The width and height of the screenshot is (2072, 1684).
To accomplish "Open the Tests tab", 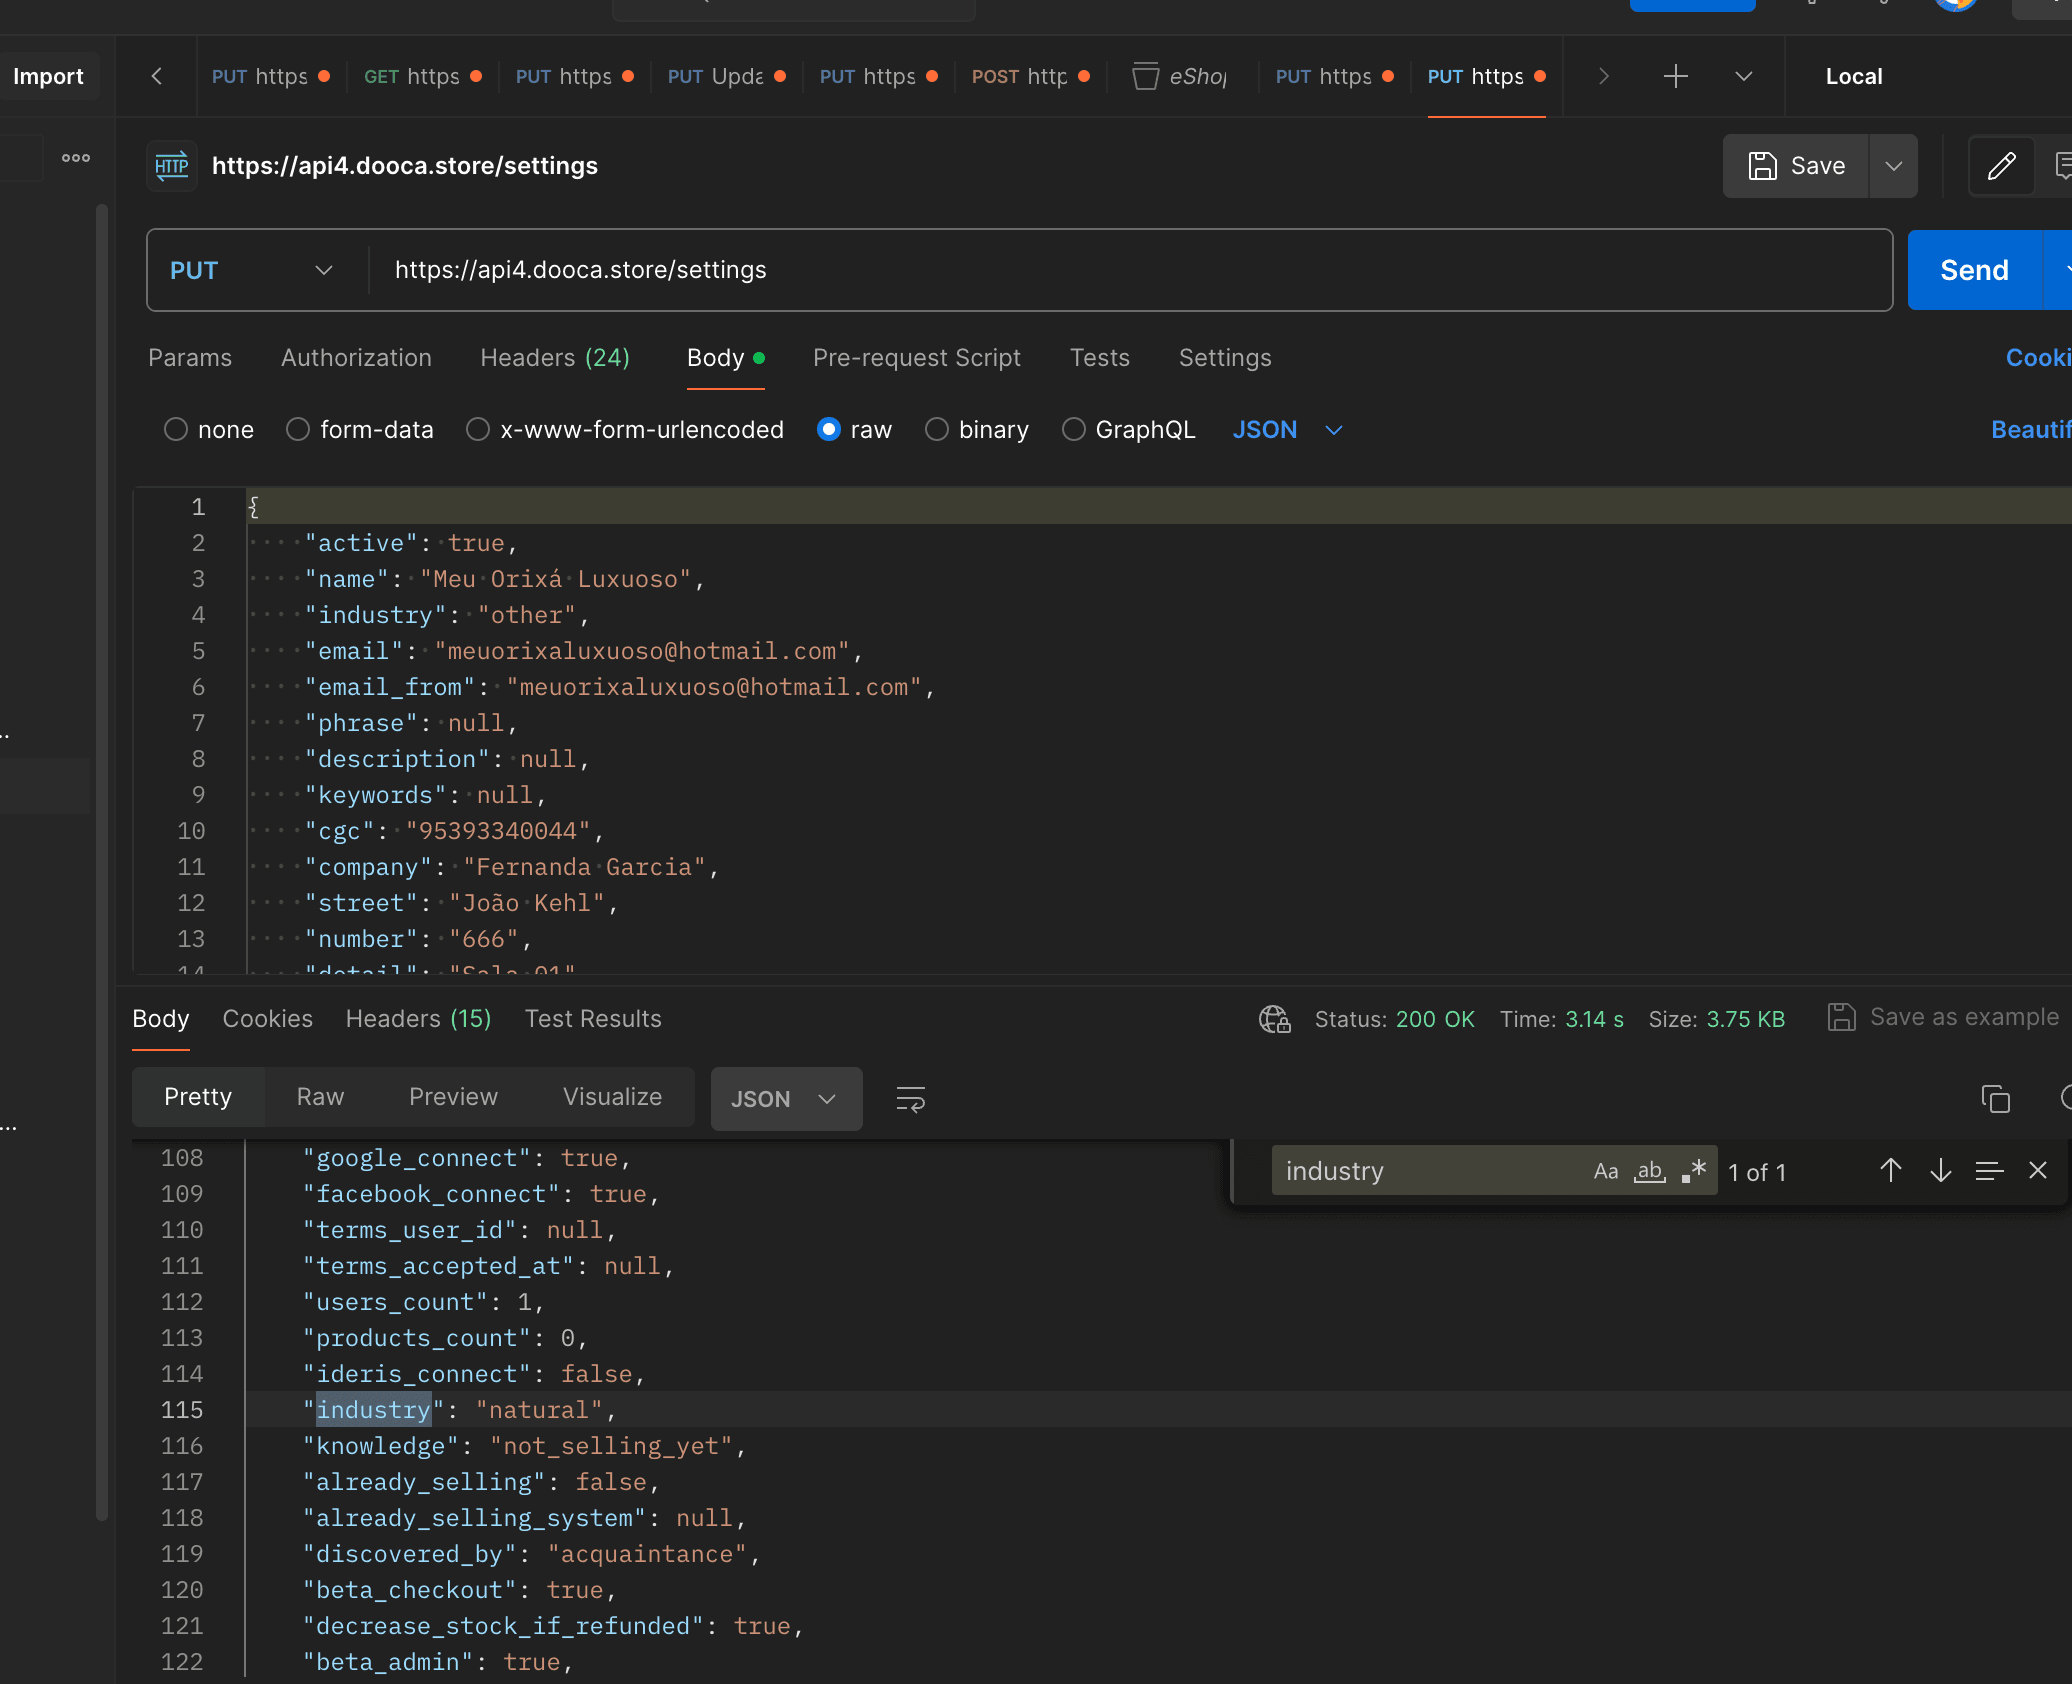I will tap(1100, 358).
